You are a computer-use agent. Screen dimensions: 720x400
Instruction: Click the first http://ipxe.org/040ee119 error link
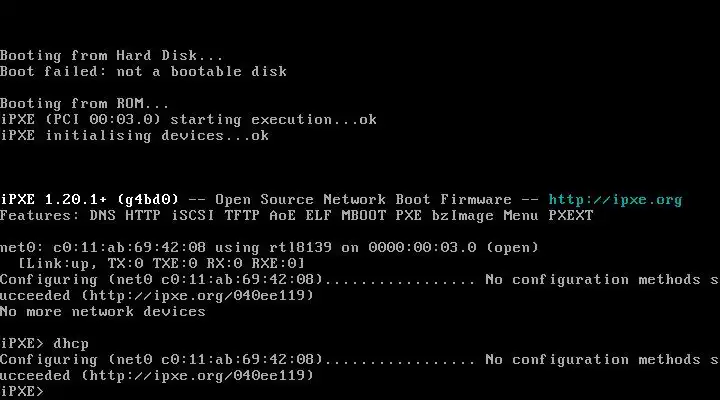tap(196, 295)
